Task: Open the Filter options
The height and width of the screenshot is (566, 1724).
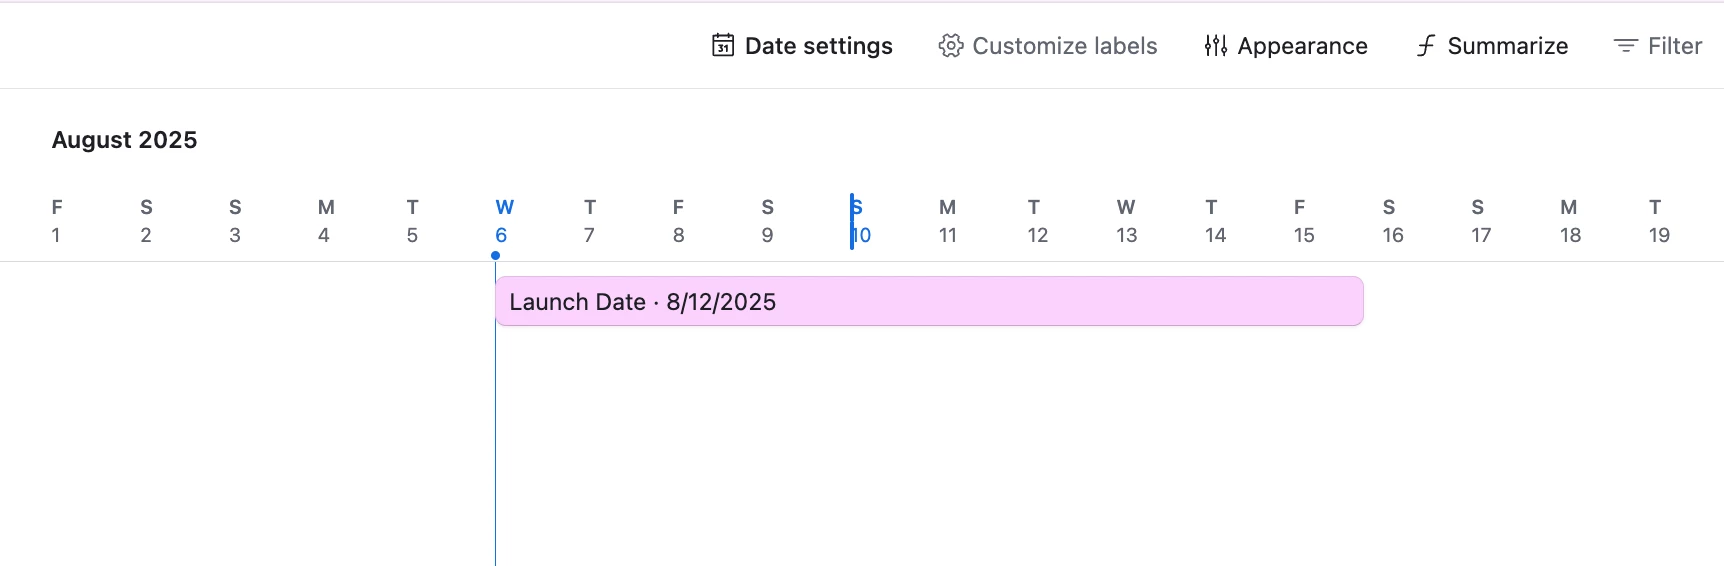Action: pos(1657,45)
